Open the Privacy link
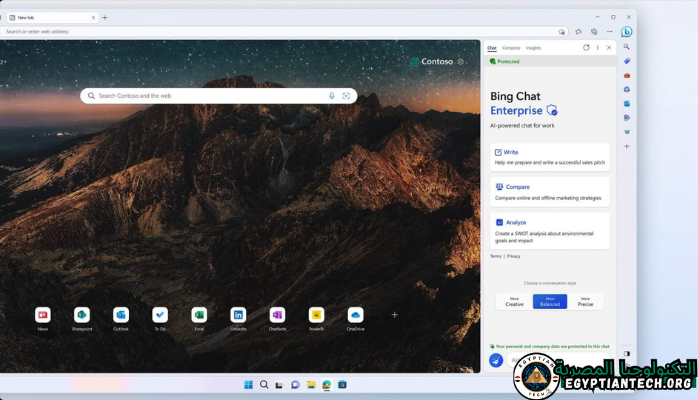The image size is (698, 400). [x=513, y=256]
